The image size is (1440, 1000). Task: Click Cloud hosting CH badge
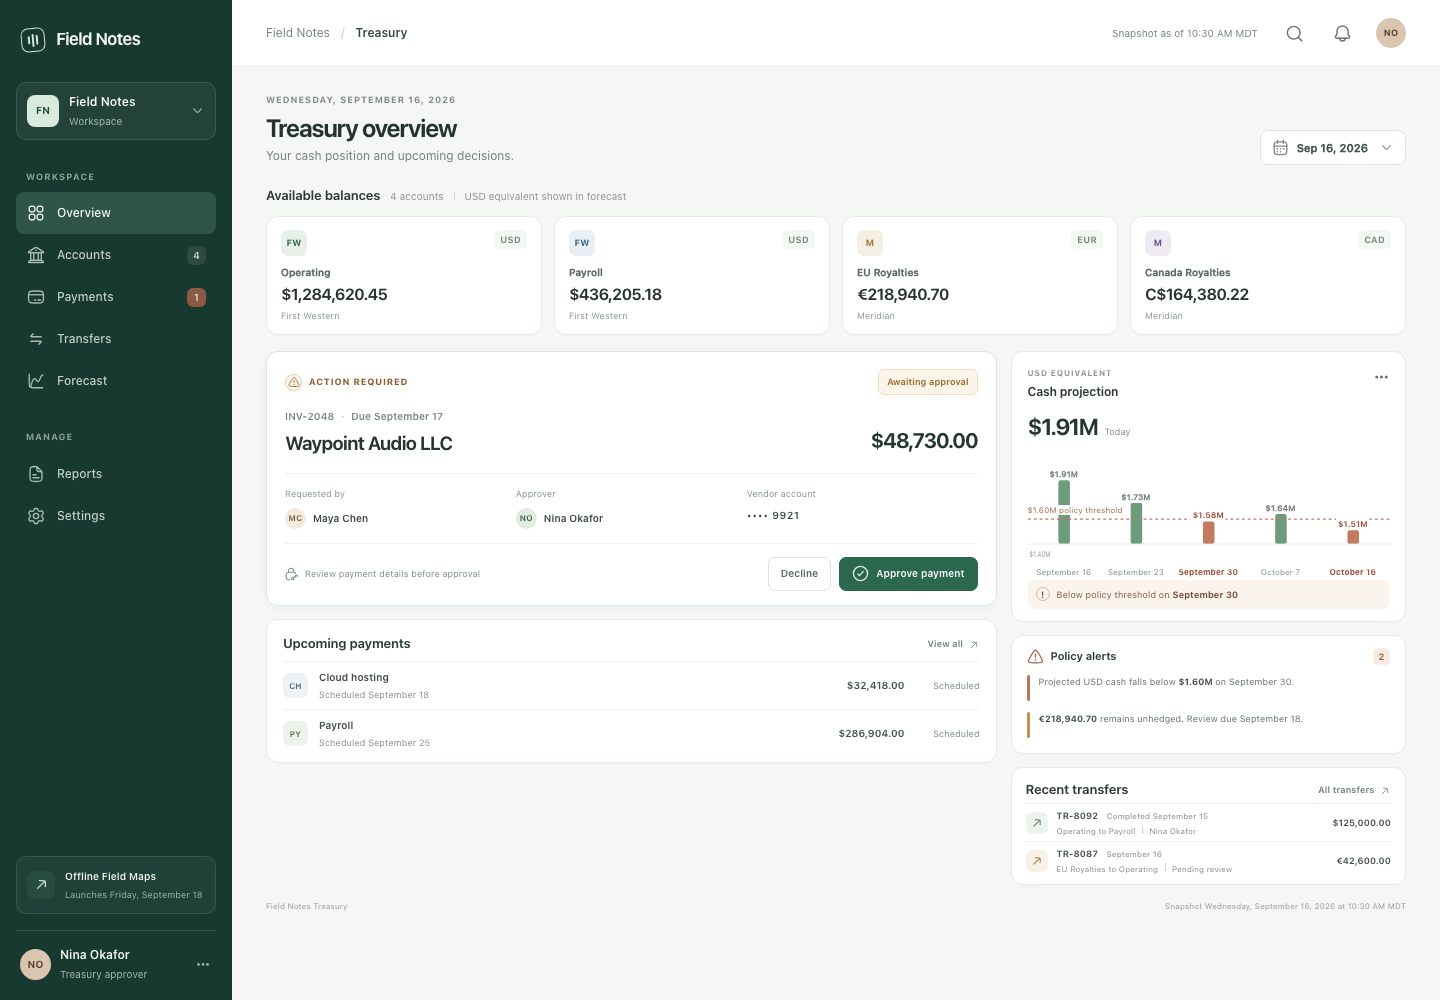click(295, 686)
